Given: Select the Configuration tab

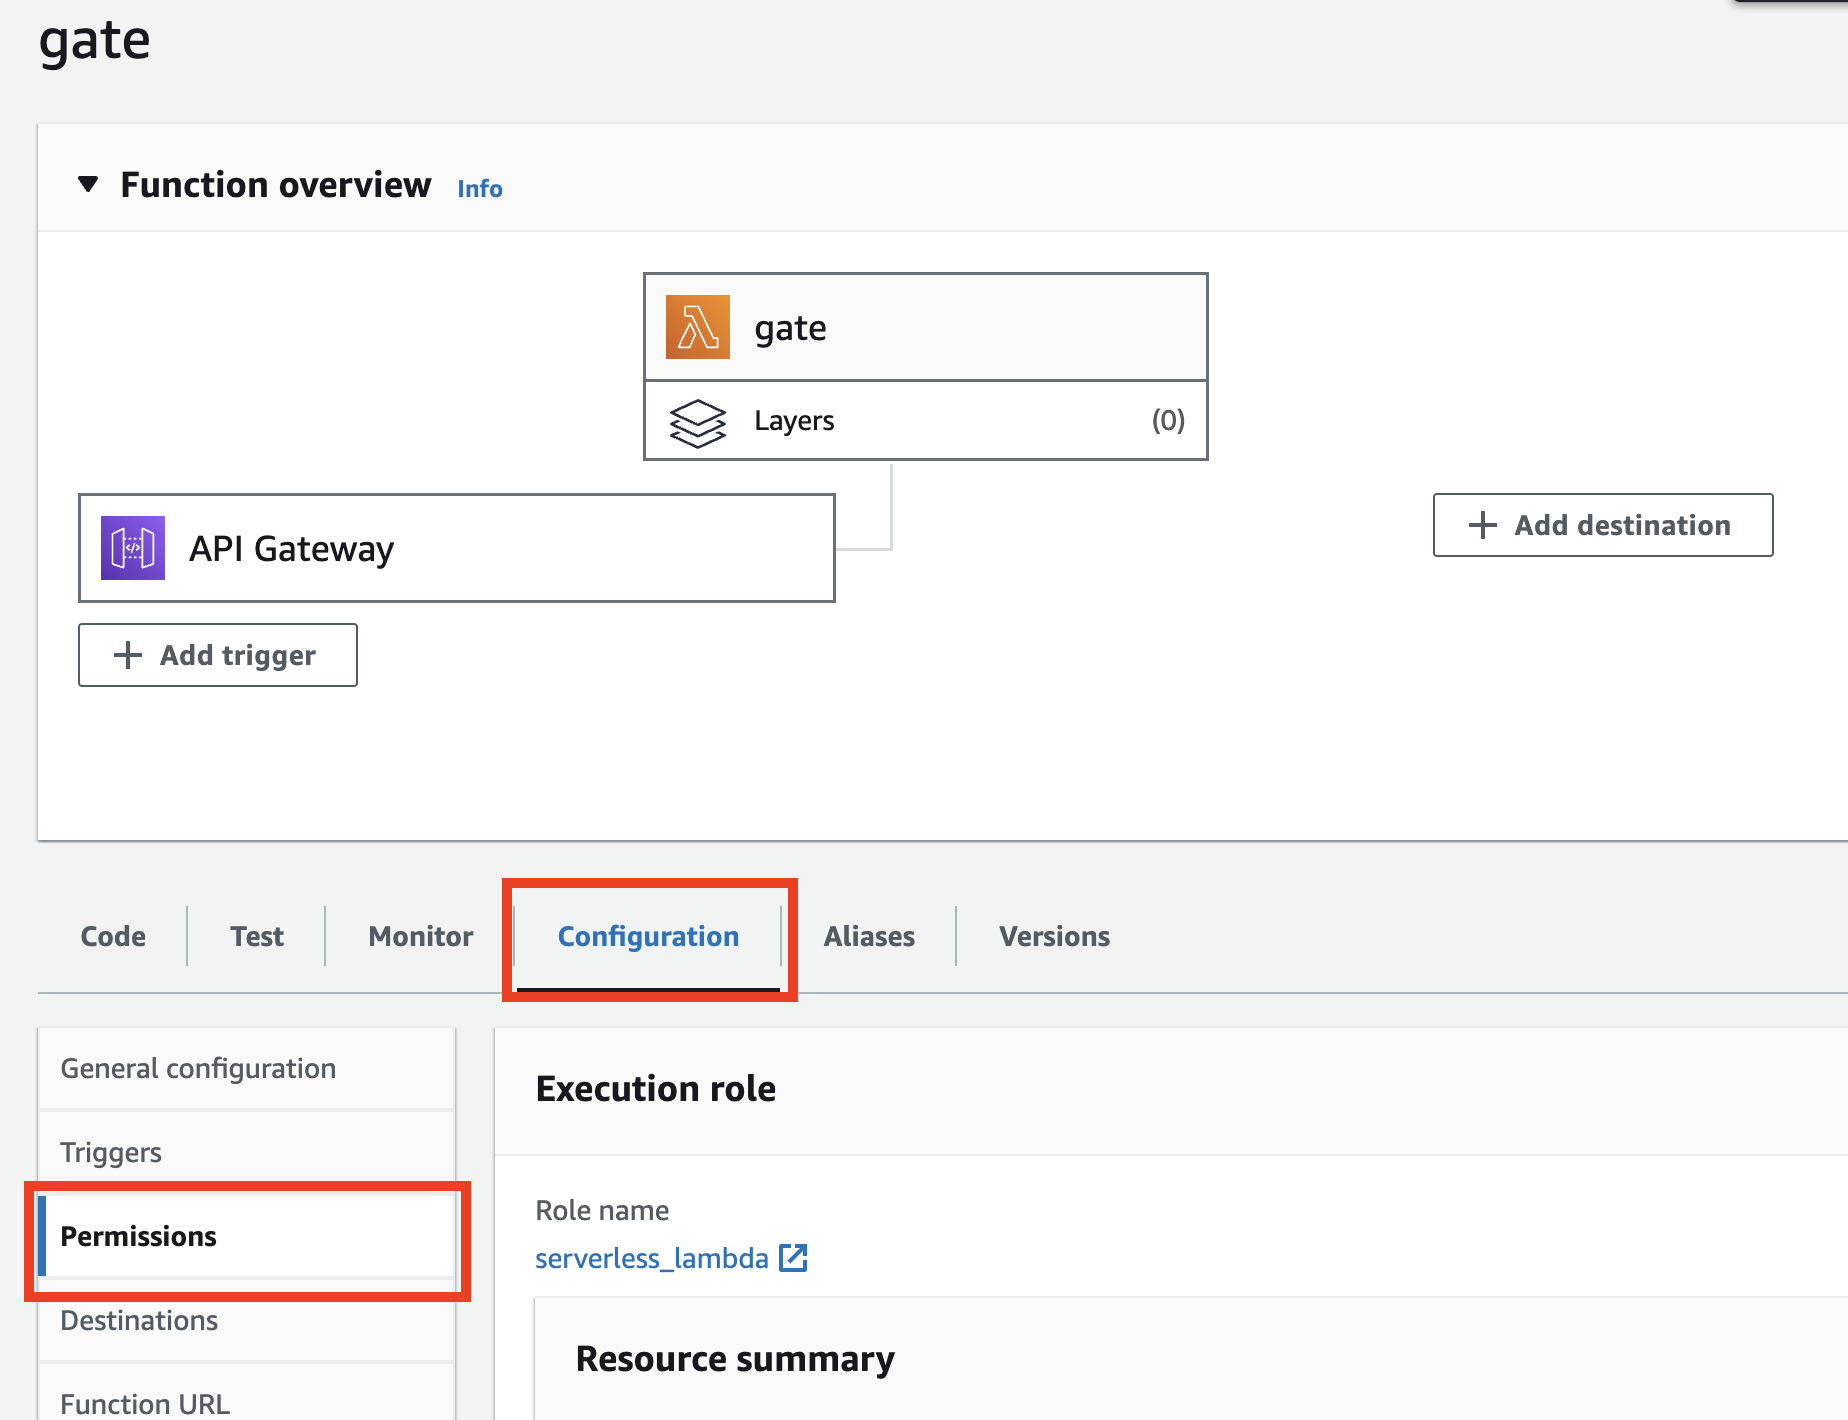Looking at the screenshot, I should [x=648, y=936].
